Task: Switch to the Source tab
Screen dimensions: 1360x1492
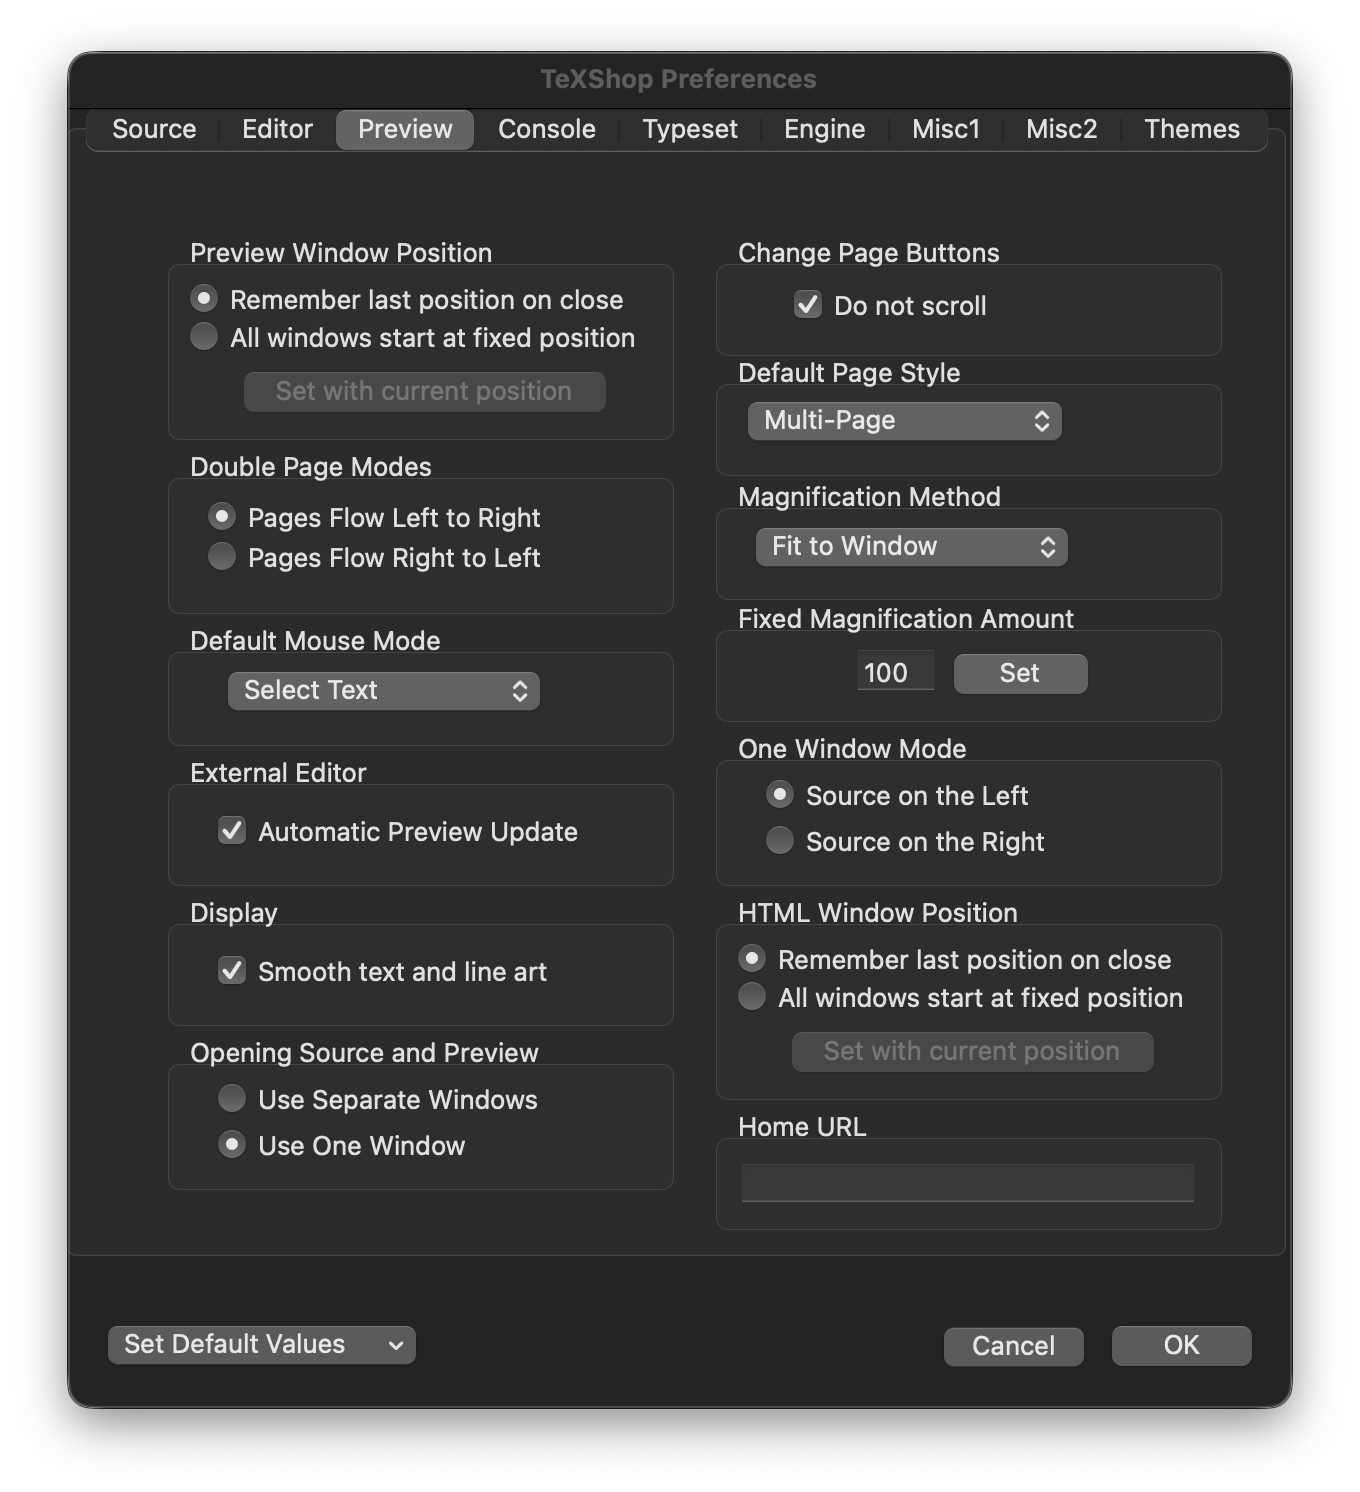Action: pyautogui.click(x=154, y=130)
